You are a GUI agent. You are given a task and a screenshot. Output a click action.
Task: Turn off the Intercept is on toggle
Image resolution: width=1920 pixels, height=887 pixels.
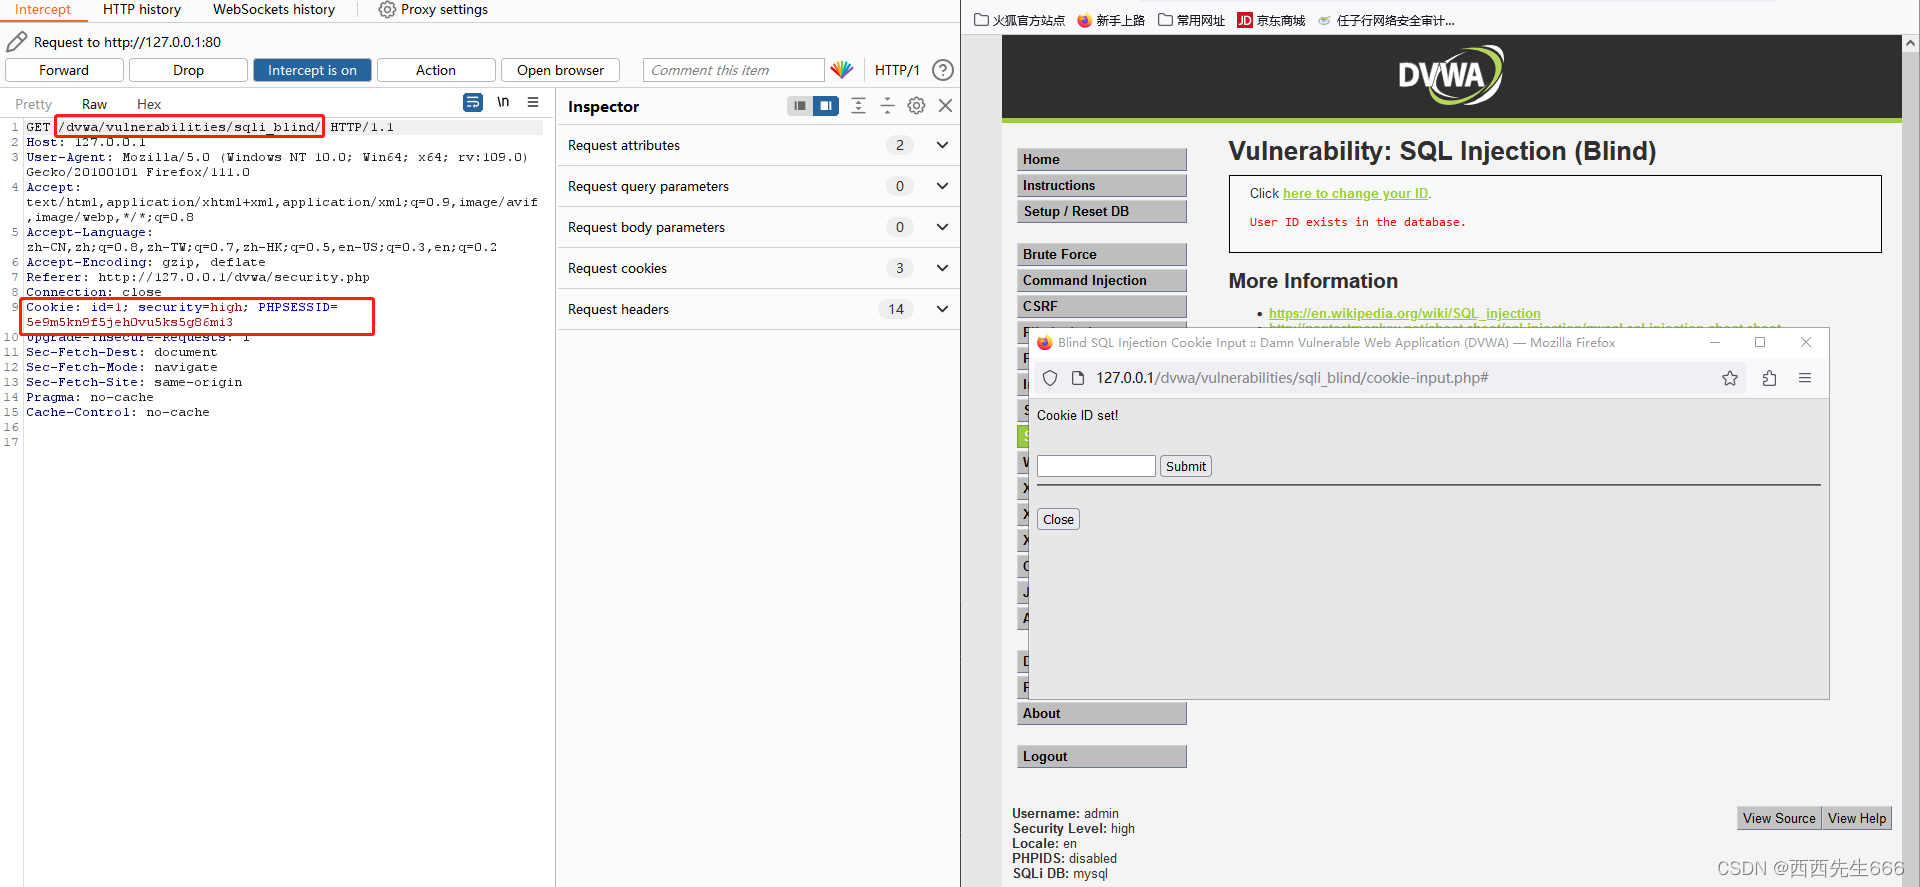312,70
